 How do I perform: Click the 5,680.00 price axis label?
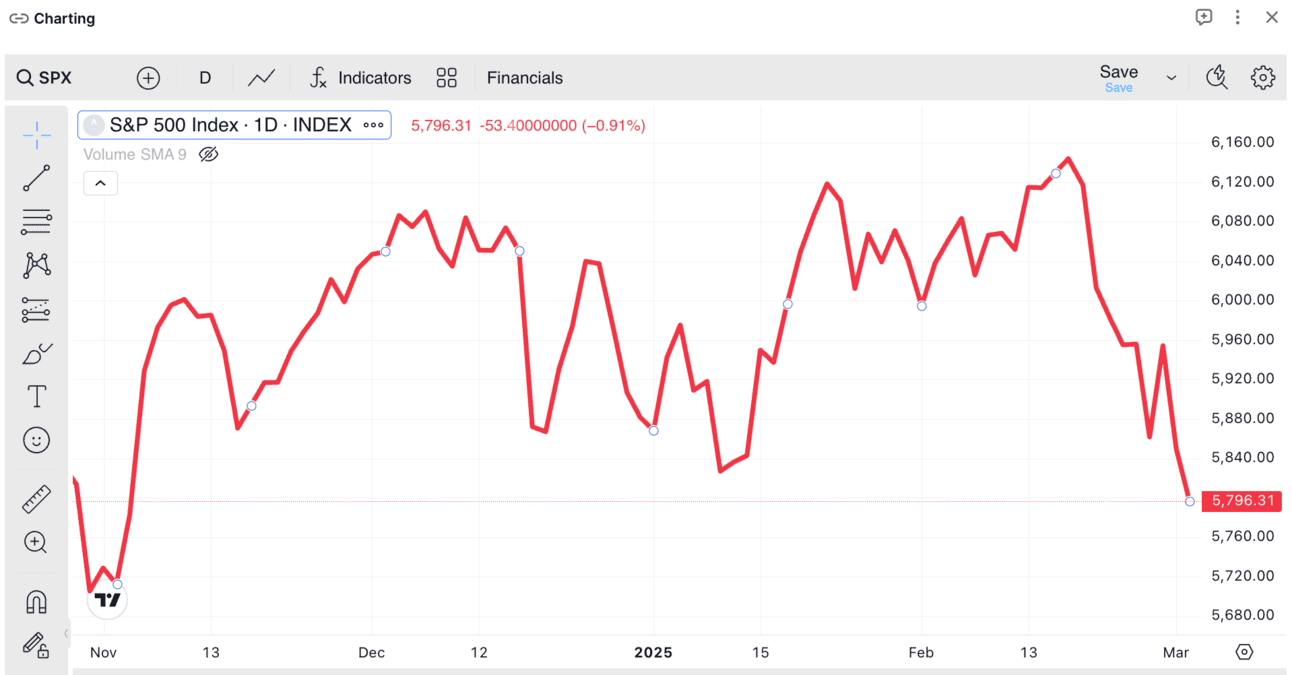[1242, 615]
